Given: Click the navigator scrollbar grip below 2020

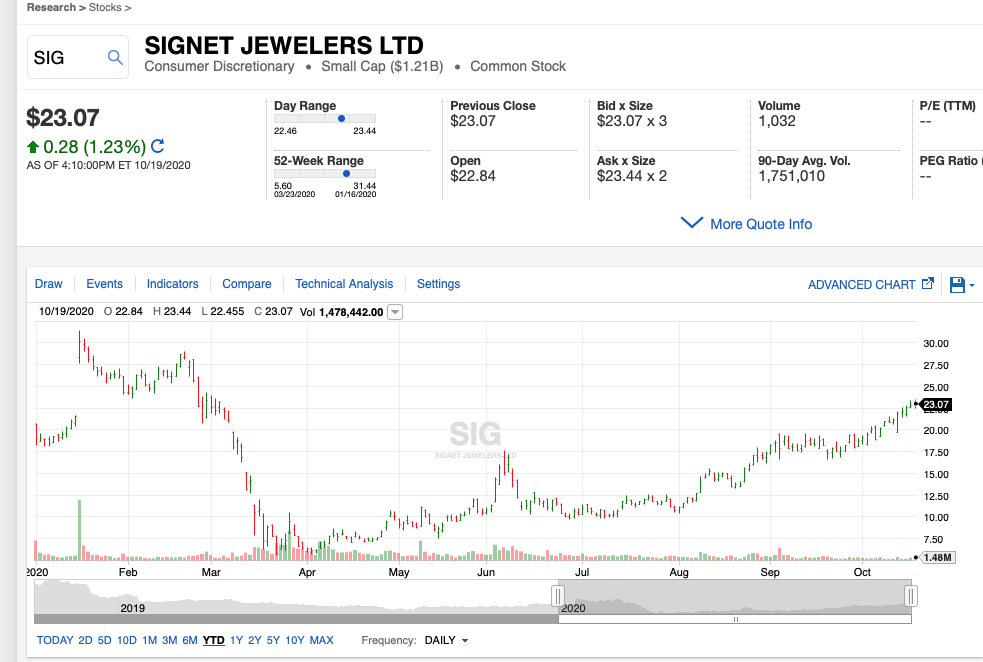Looking at the screenshot, I should coord(735,619).
